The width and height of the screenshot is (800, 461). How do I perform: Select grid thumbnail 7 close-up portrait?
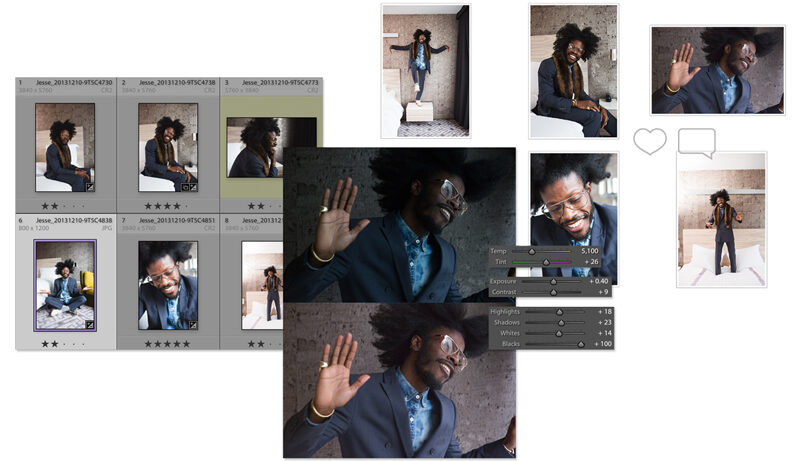[x=168, y=286]
